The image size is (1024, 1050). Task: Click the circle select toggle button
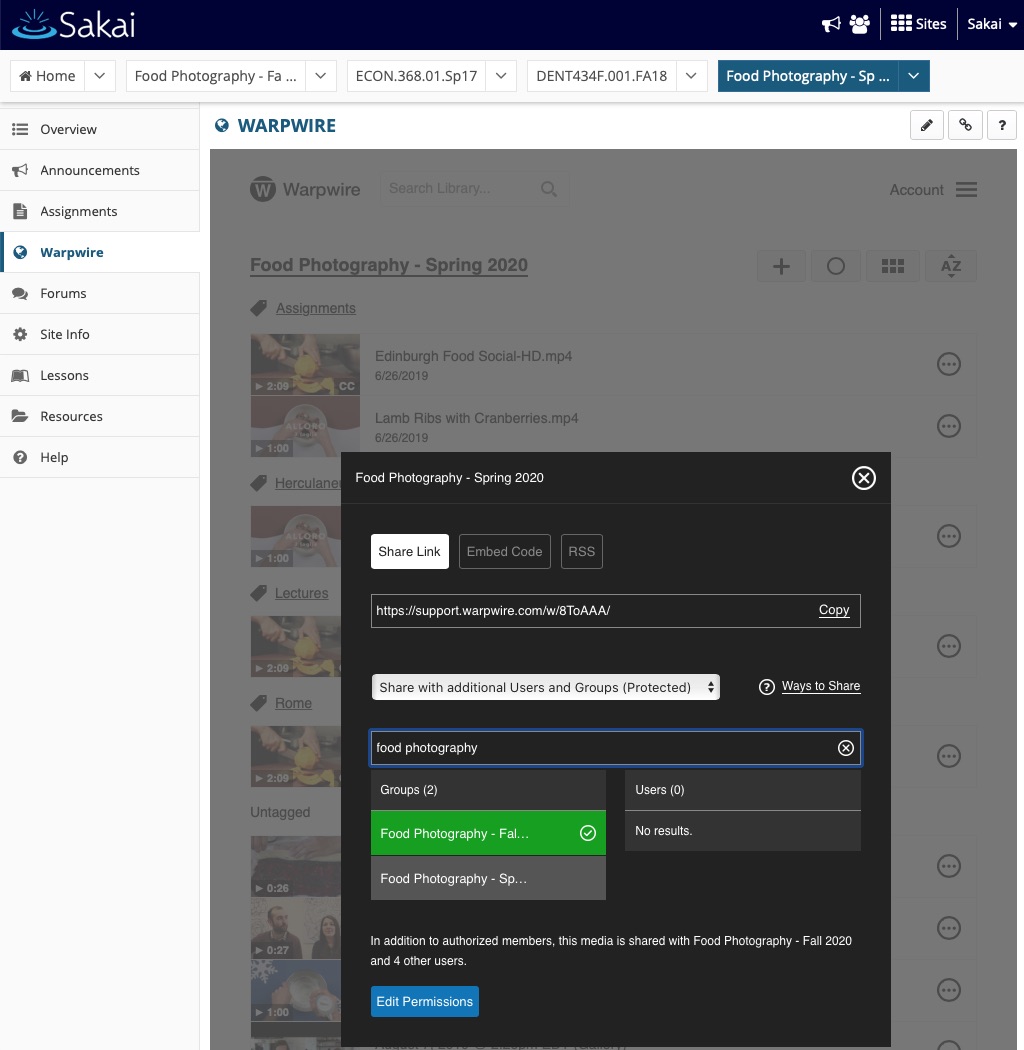pos(836,267)
